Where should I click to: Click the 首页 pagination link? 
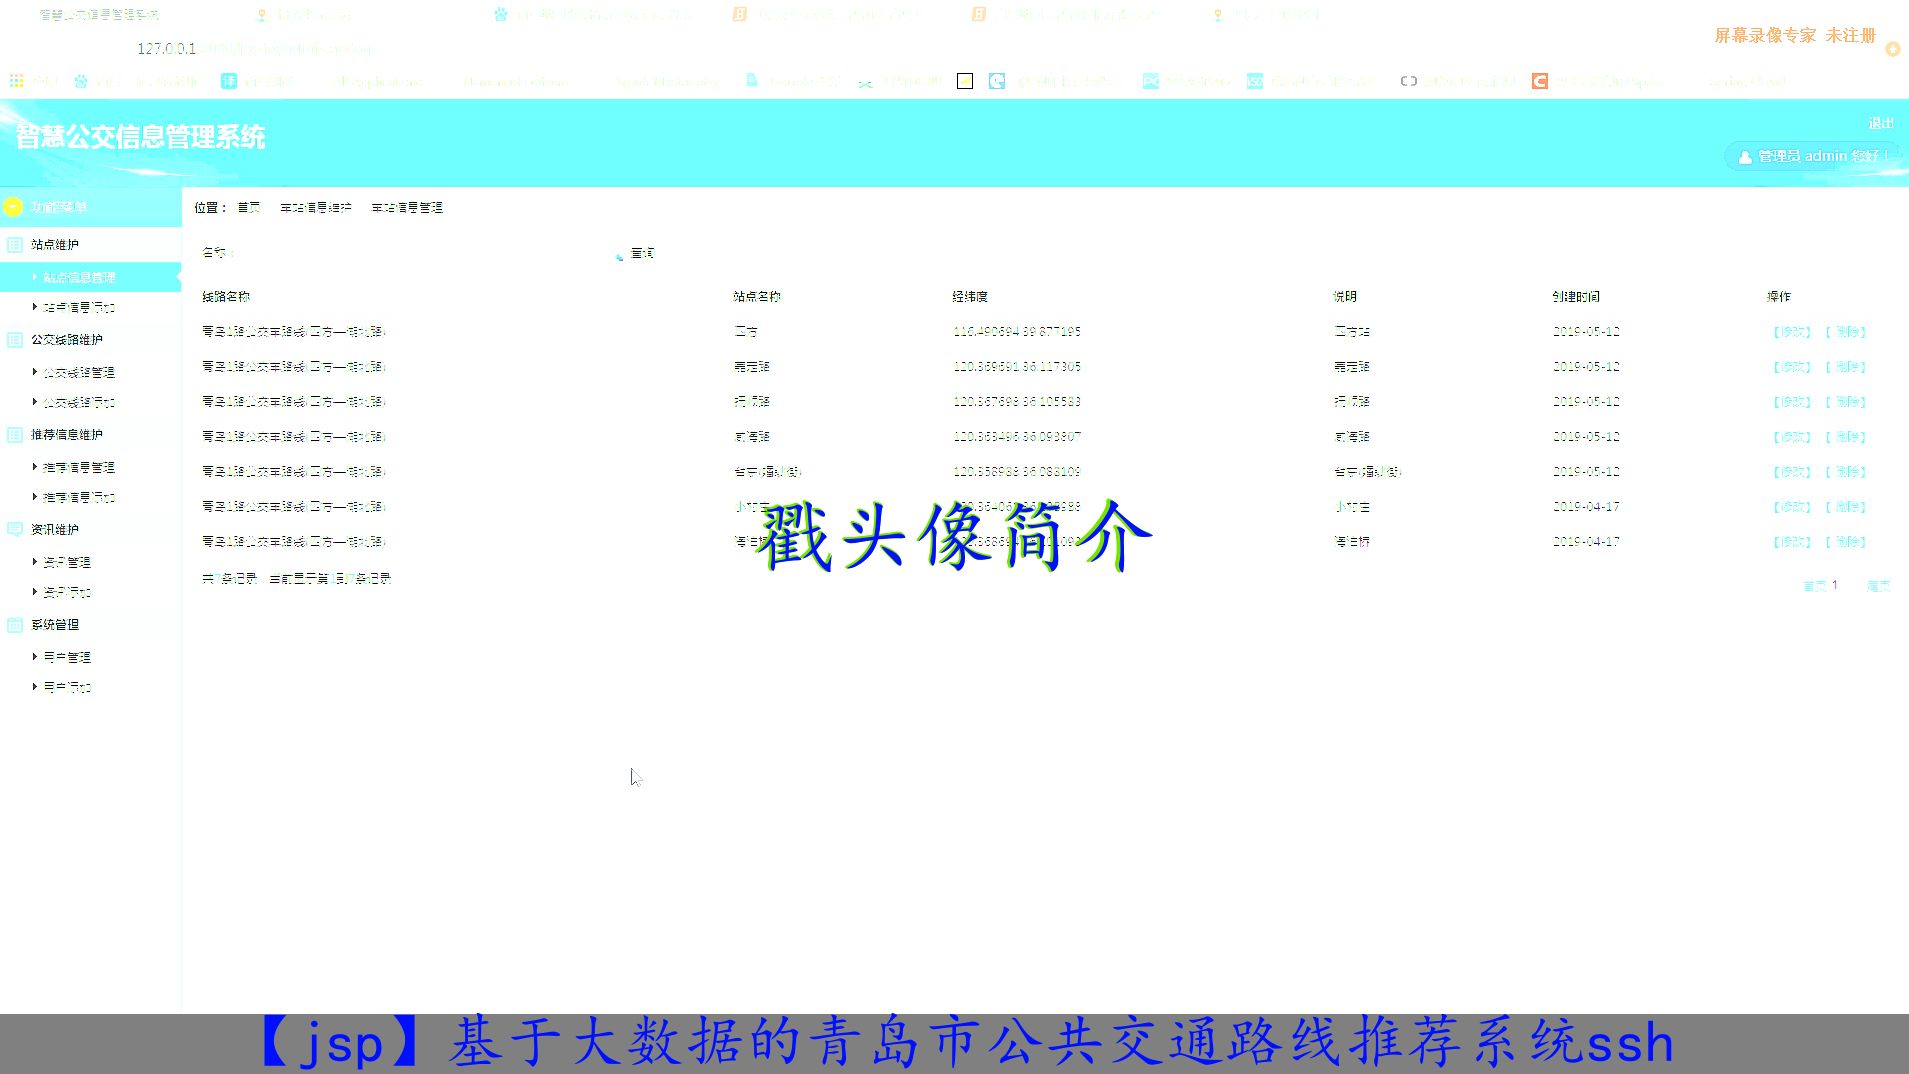[1814, 586]
